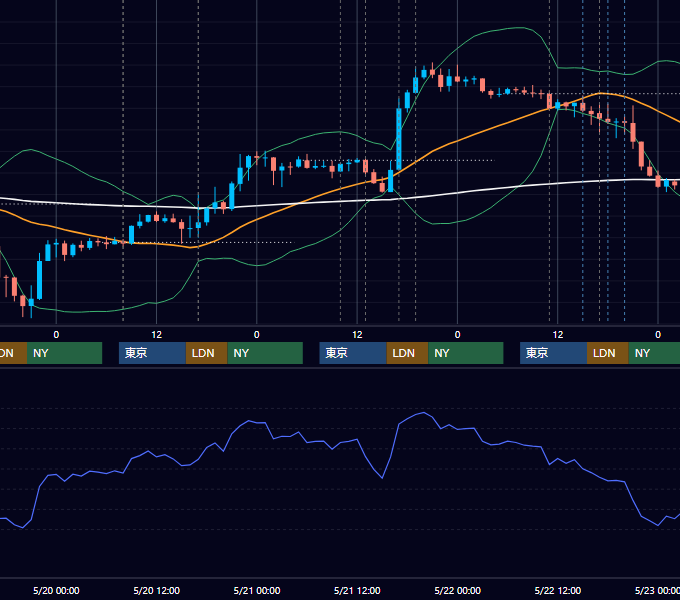Click hour marker 12 above 5/20 12:00
Viewport: 680px width, 600px height.
coord(157,335)
